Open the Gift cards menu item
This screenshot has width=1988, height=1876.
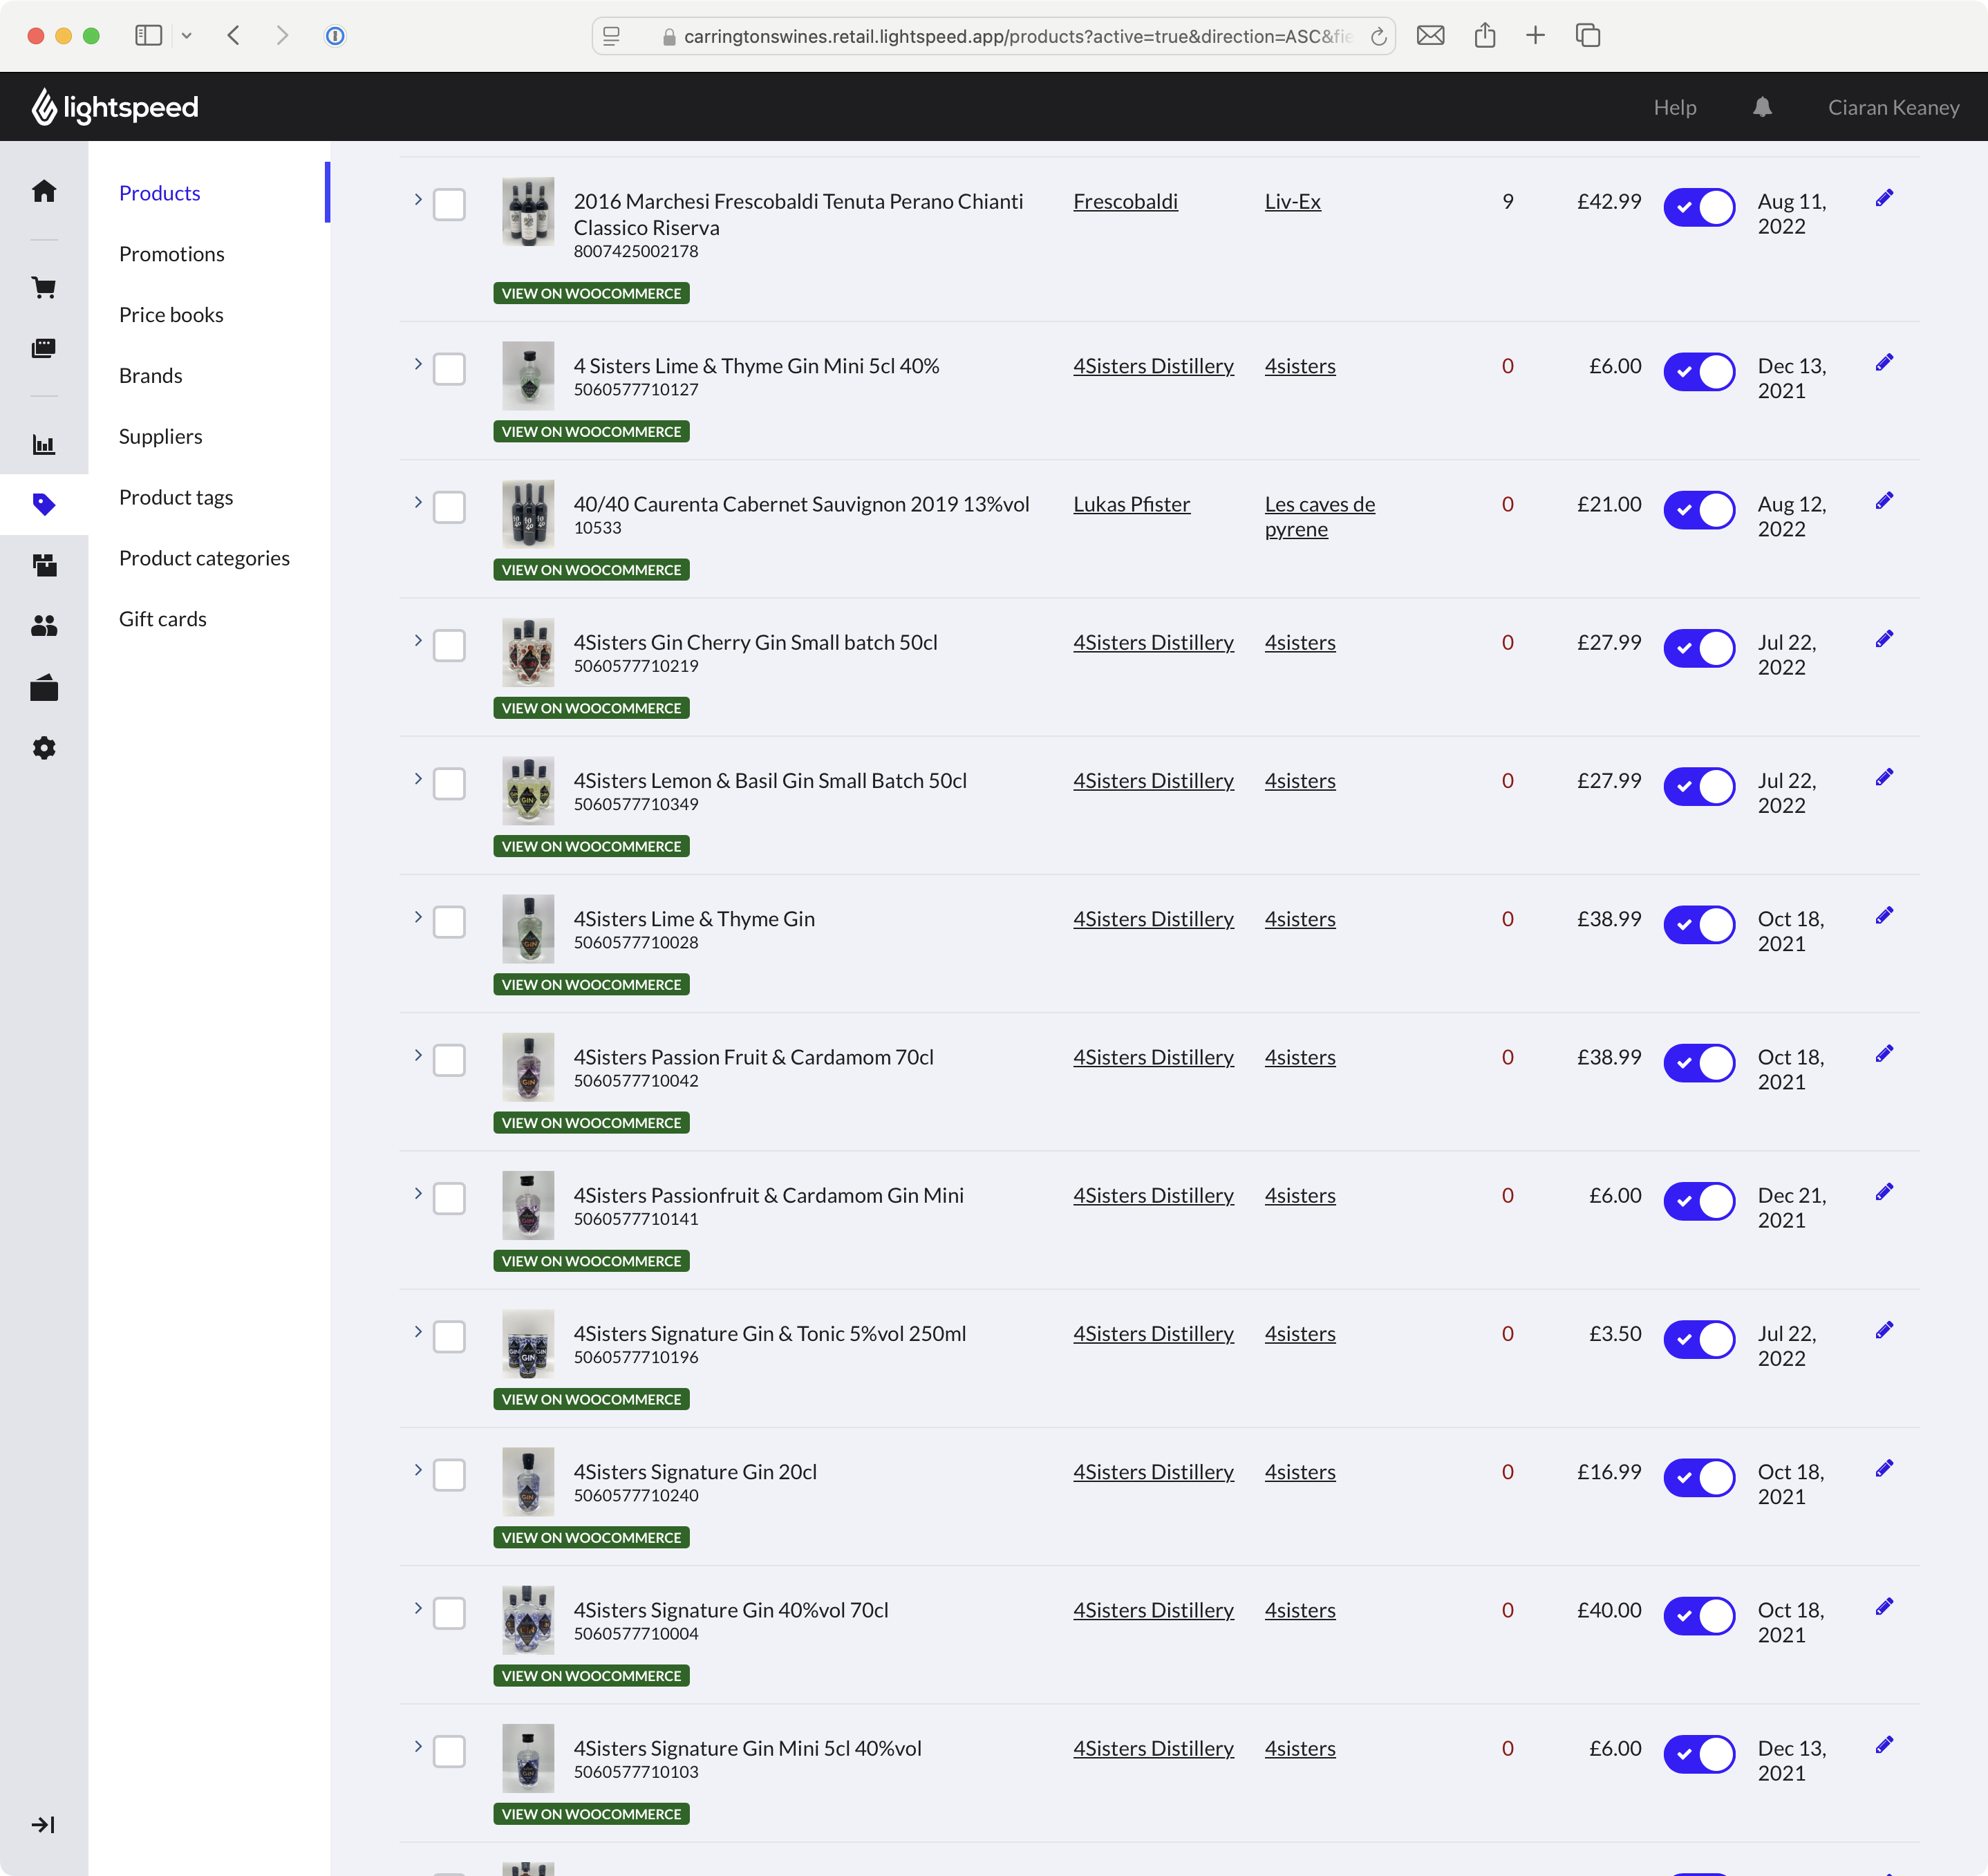[163, 619]
